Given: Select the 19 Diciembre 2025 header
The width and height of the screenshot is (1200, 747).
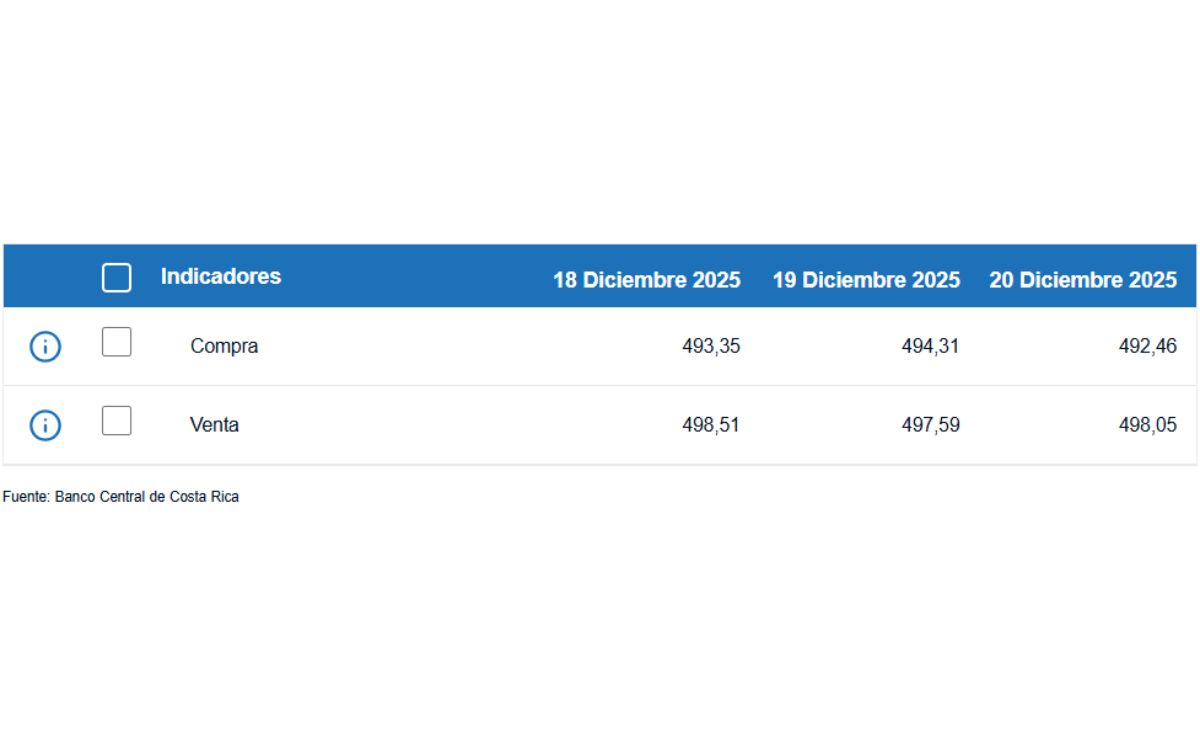Looking at the screenshot, I should (x=866, y=280).
